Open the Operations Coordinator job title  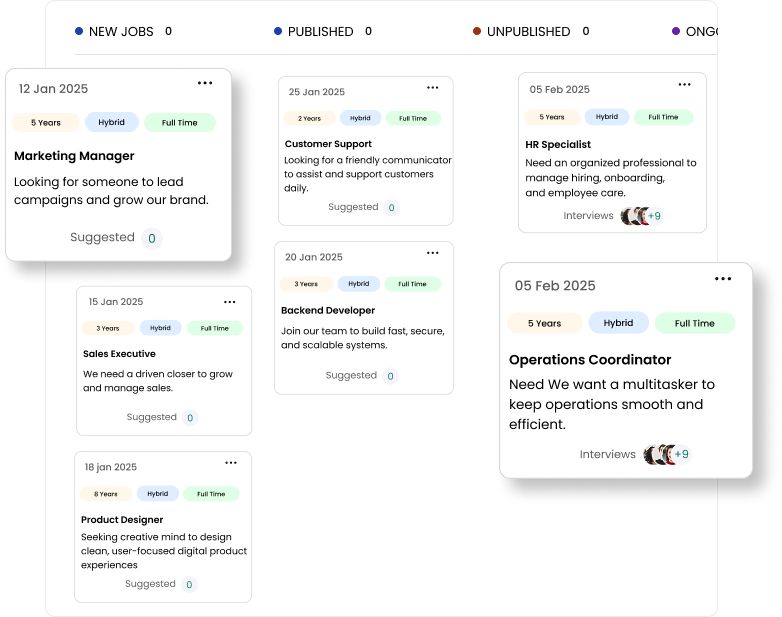point(590,360)
